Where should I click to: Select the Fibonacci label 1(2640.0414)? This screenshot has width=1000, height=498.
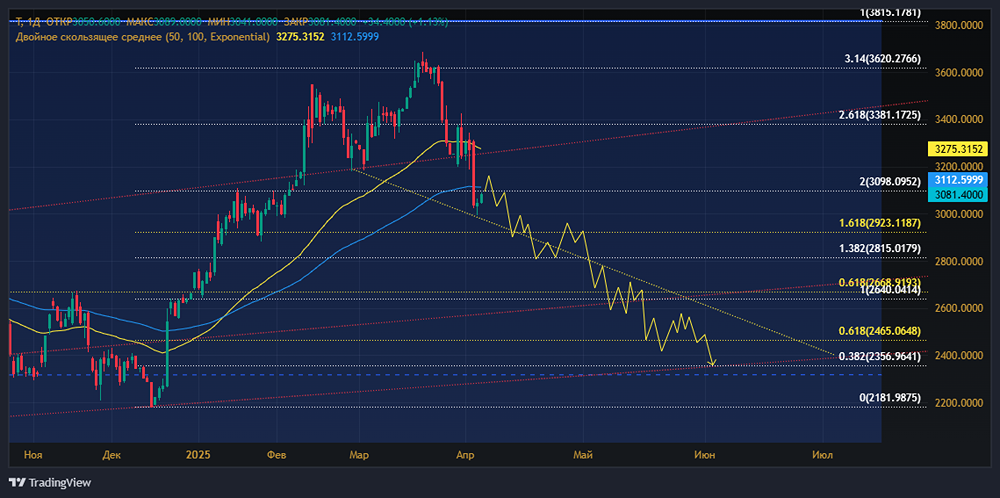890,291
